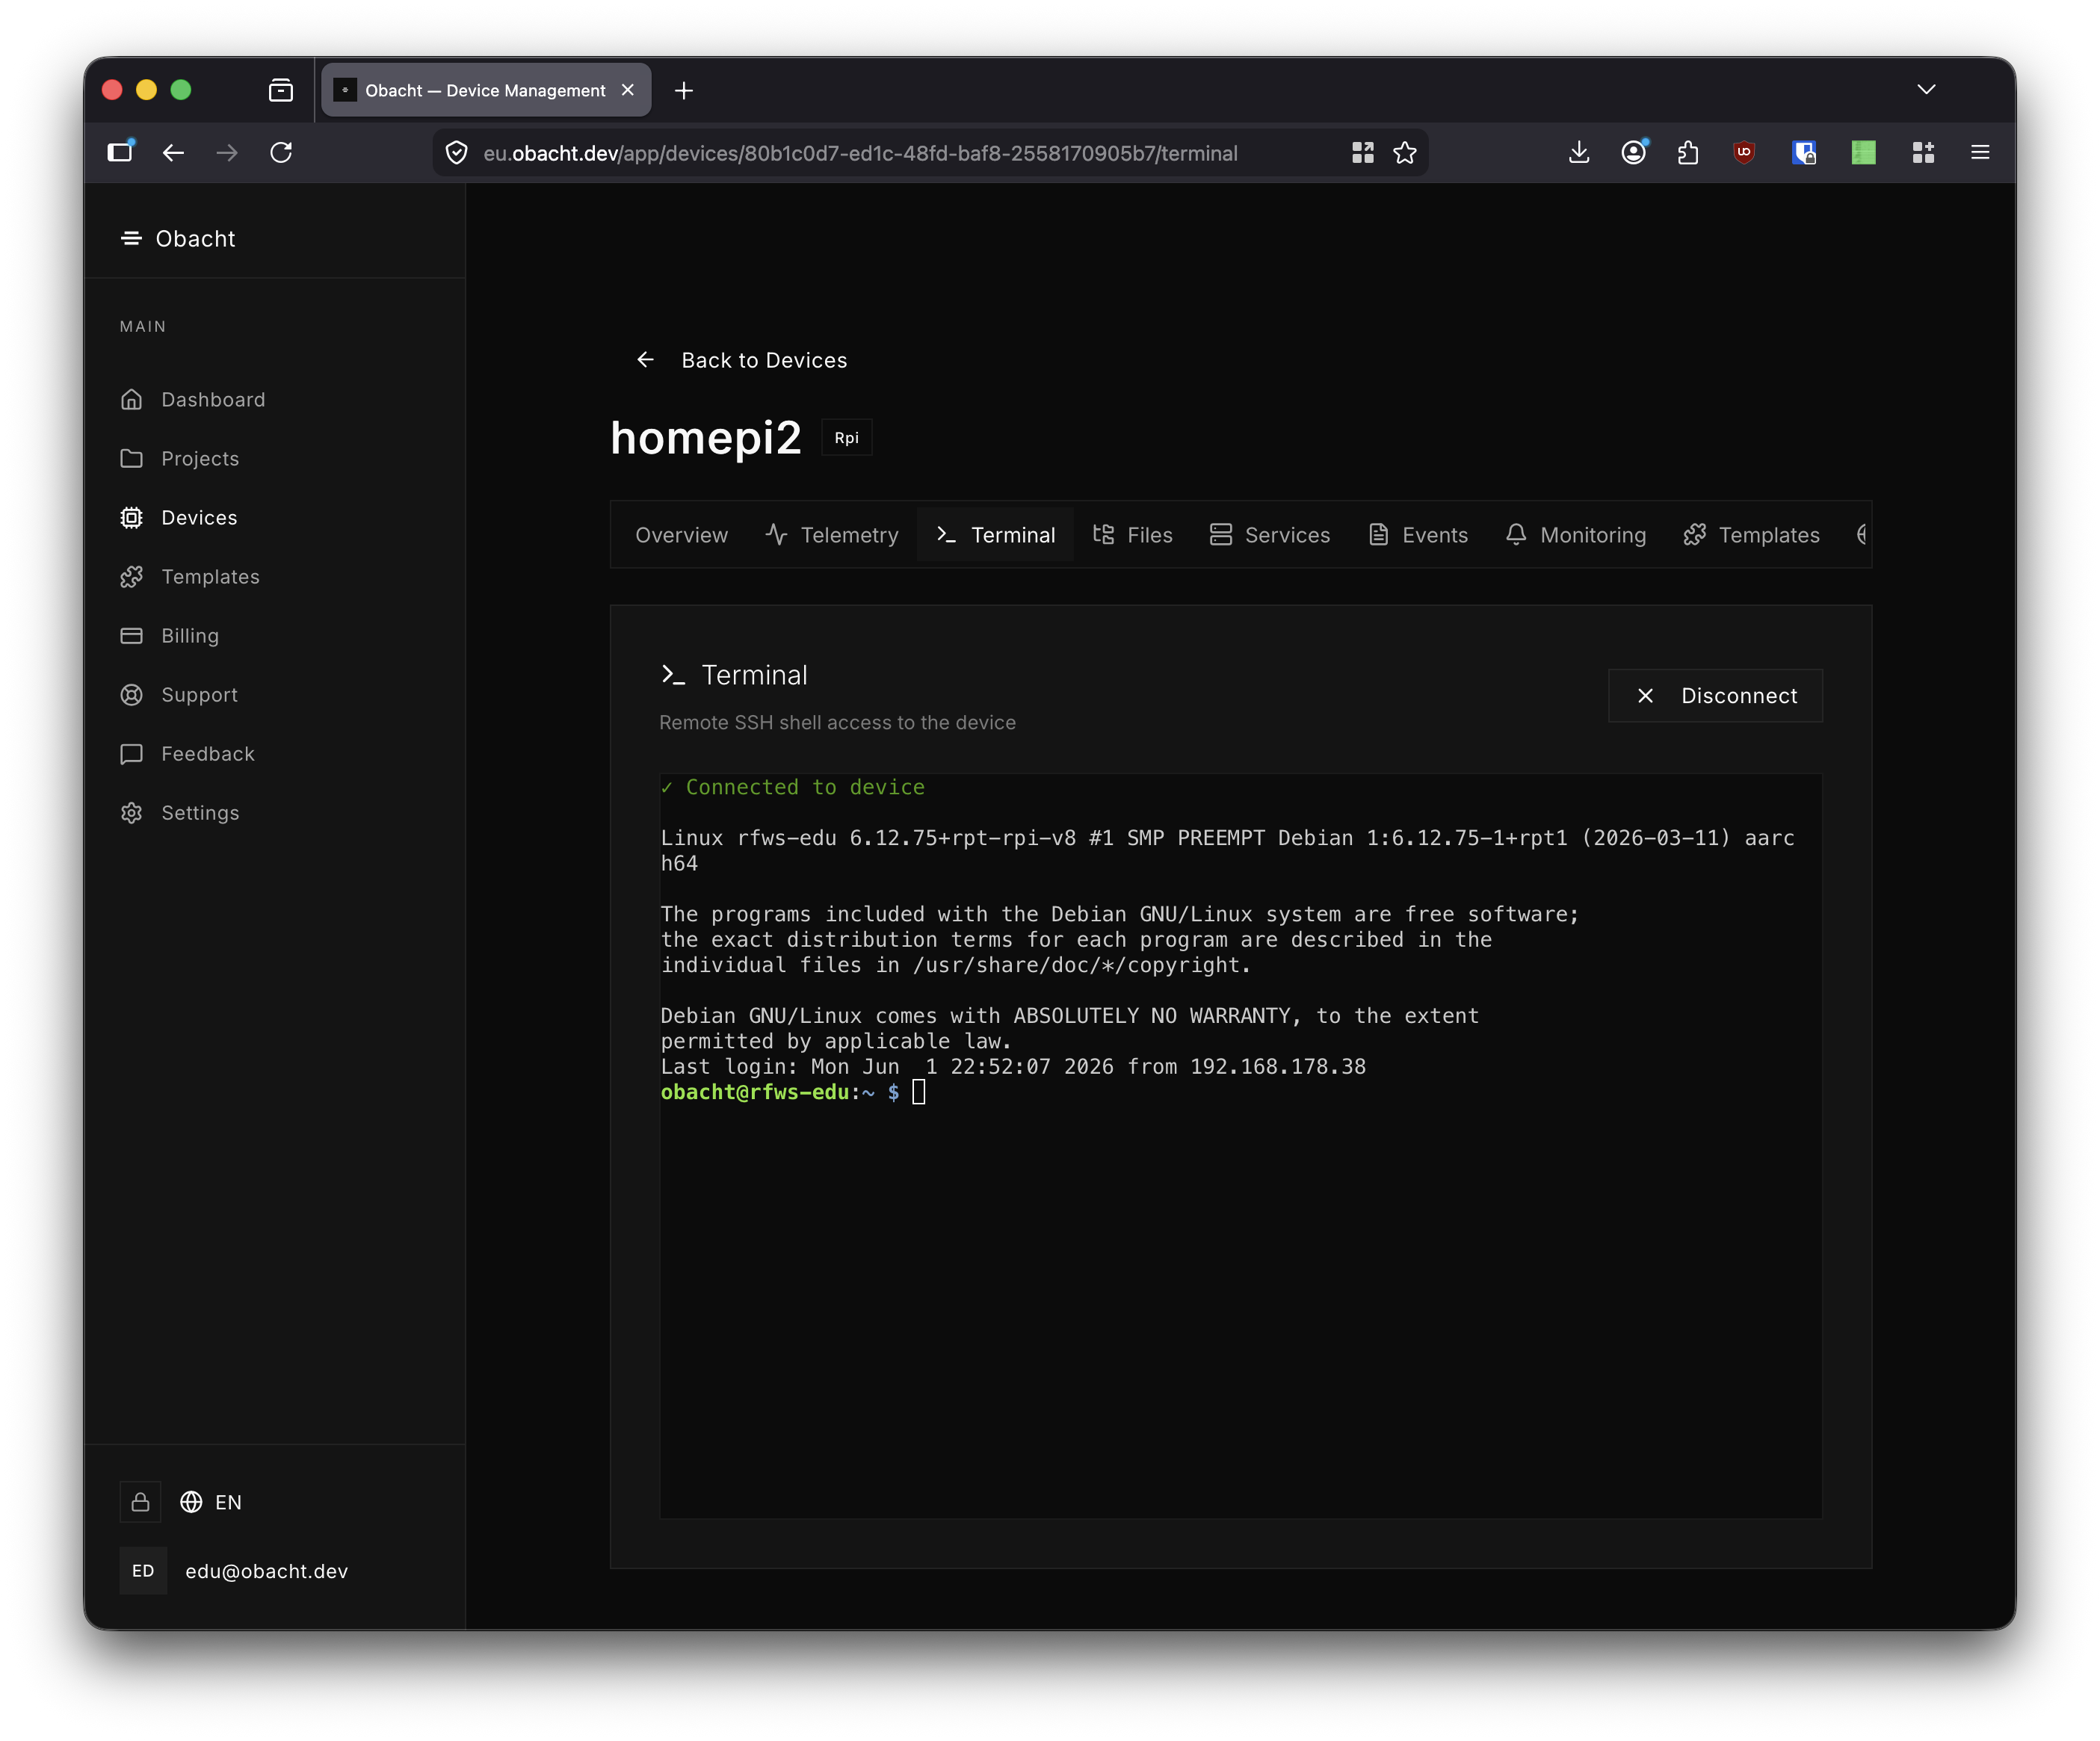Open the Monitoring tab
This screenshot has width=2100, height=1741.
(1575, 535)
